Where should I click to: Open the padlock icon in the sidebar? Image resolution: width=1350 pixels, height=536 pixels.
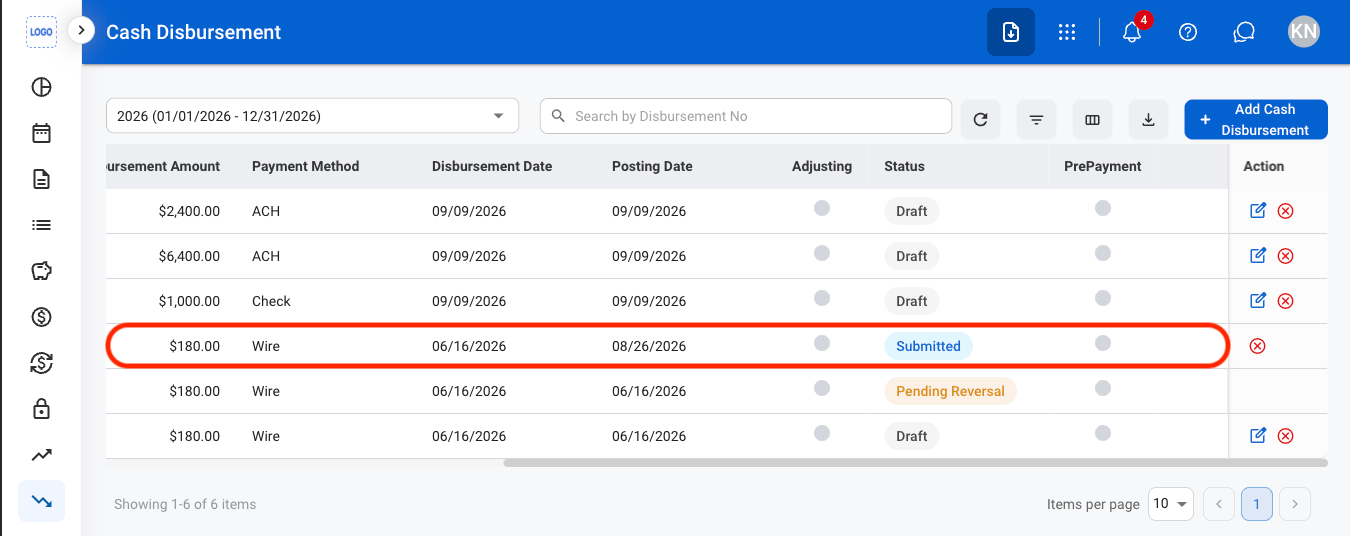(x=41, y=409)
